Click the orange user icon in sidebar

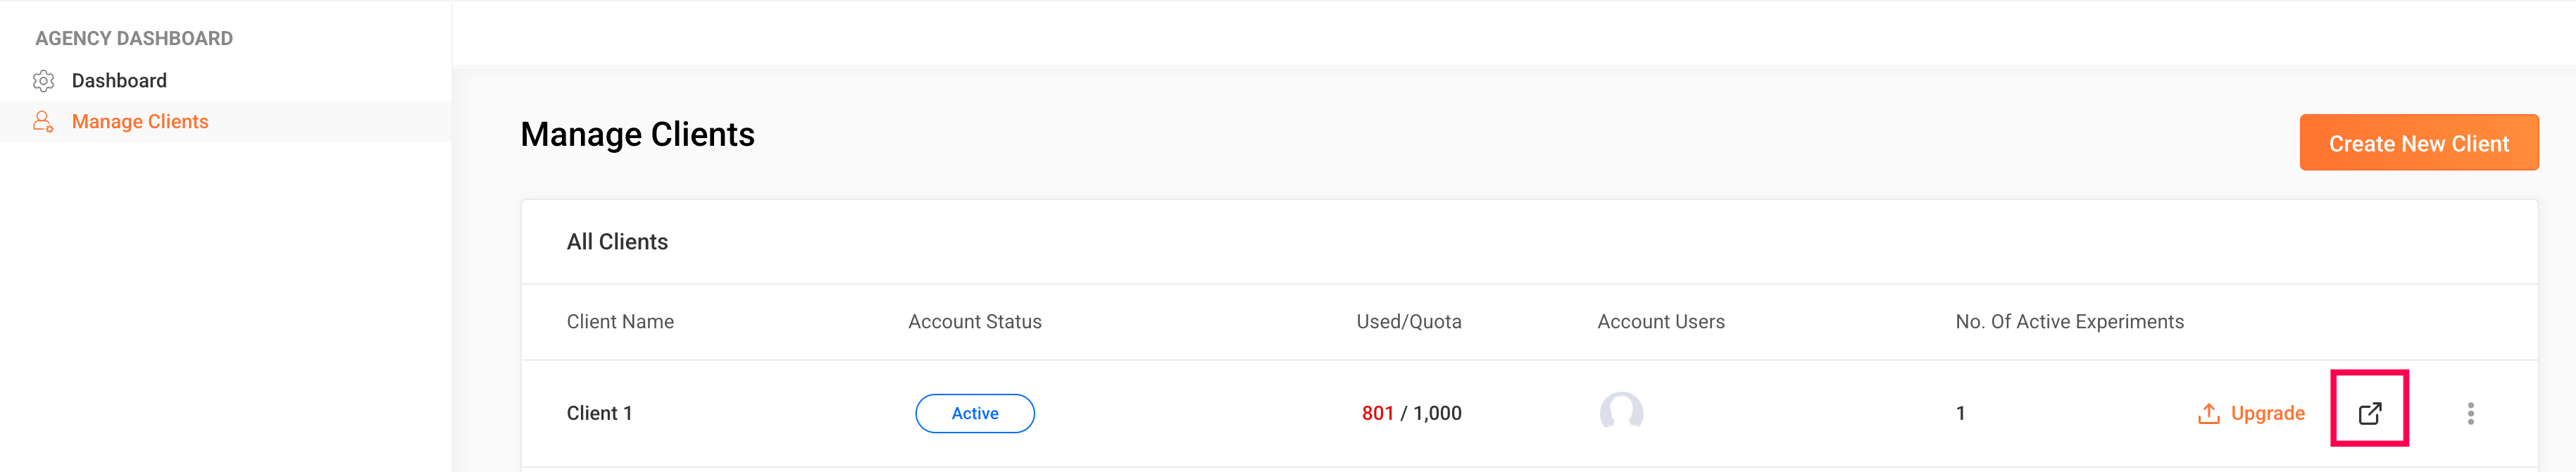(43, 122)
